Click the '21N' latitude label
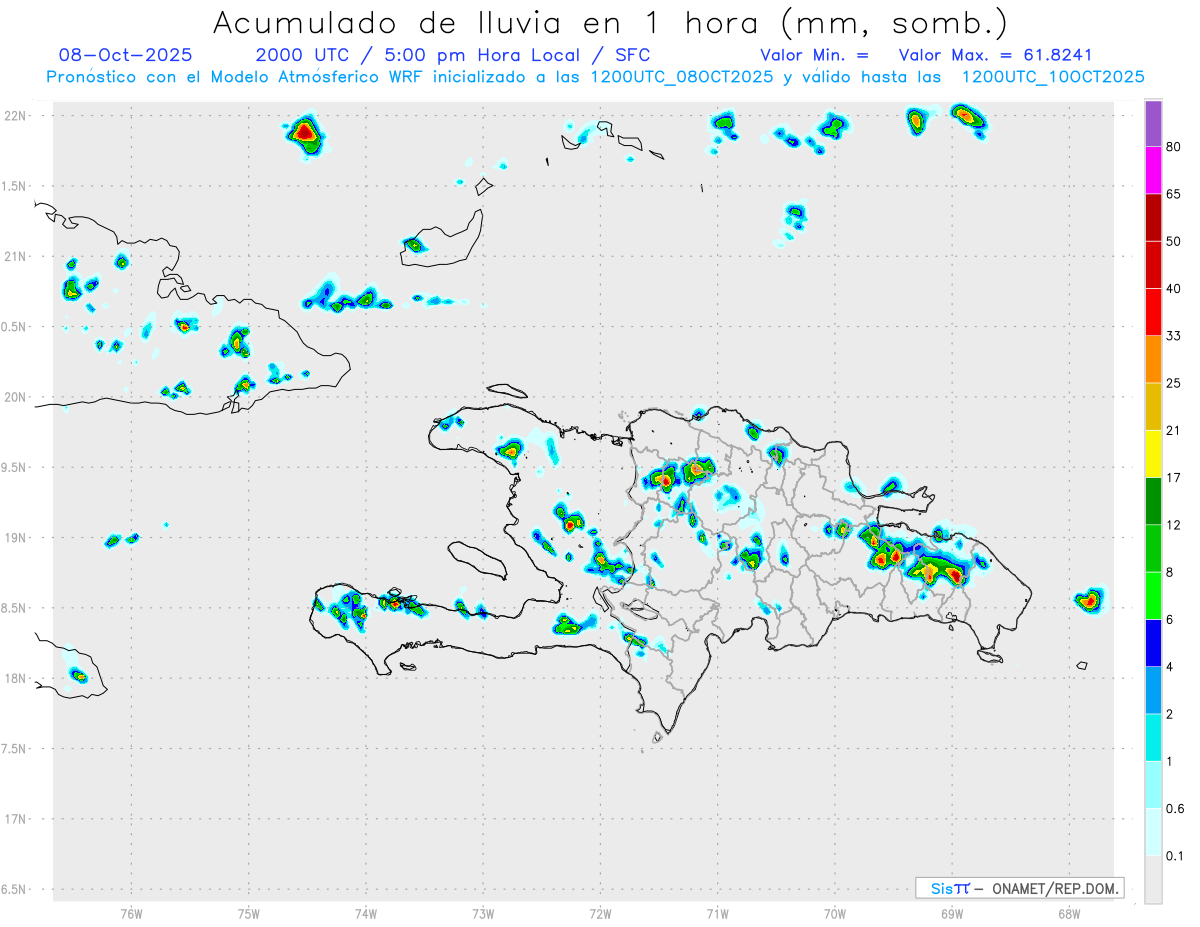 point(15,256)
